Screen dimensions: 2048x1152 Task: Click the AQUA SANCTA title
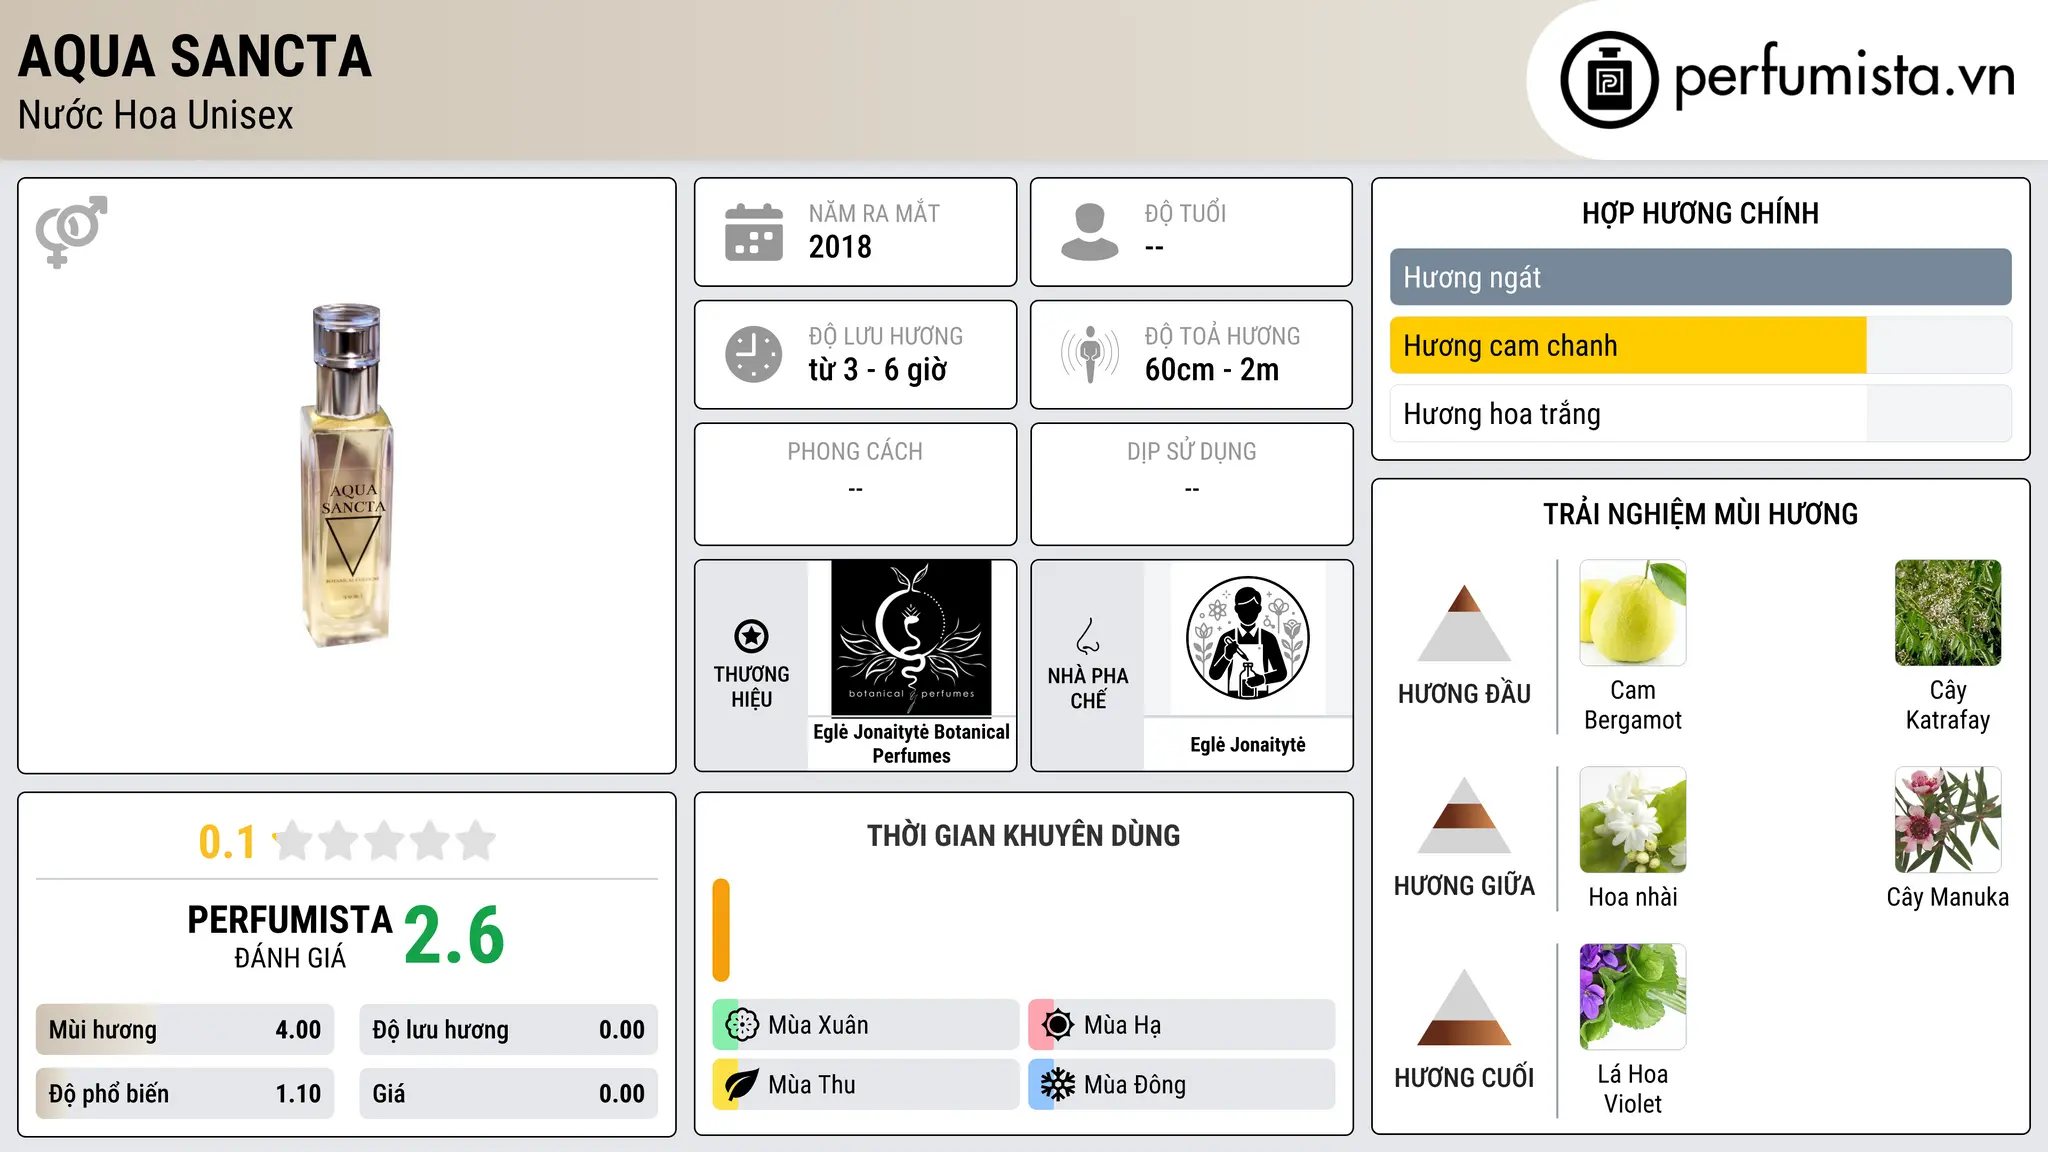click(195, 57)
